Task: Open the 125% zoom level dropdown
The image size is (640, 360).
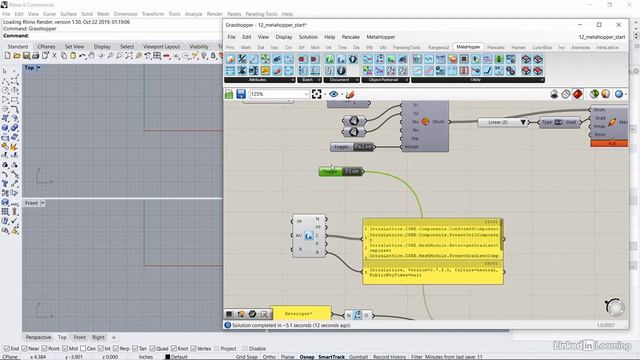Action: [x=306, y=94]
